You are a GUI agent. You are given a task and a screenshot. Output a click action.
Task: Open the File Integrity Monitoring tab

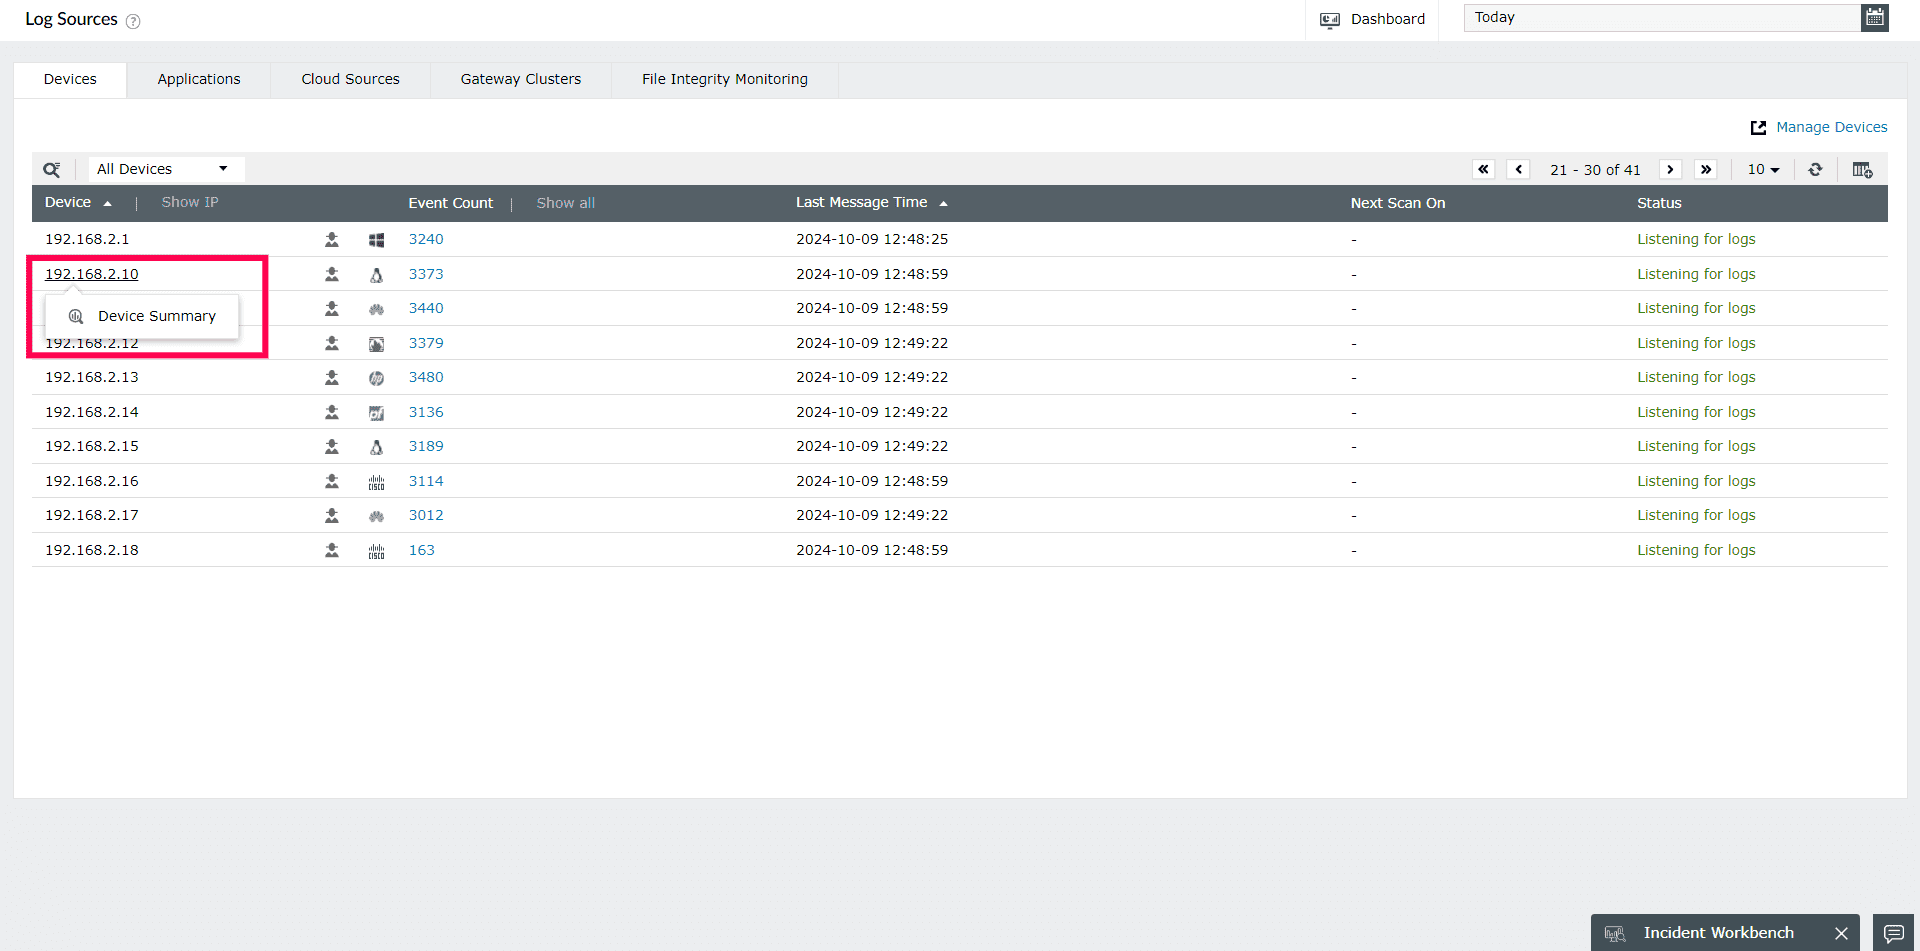point(725,80)
